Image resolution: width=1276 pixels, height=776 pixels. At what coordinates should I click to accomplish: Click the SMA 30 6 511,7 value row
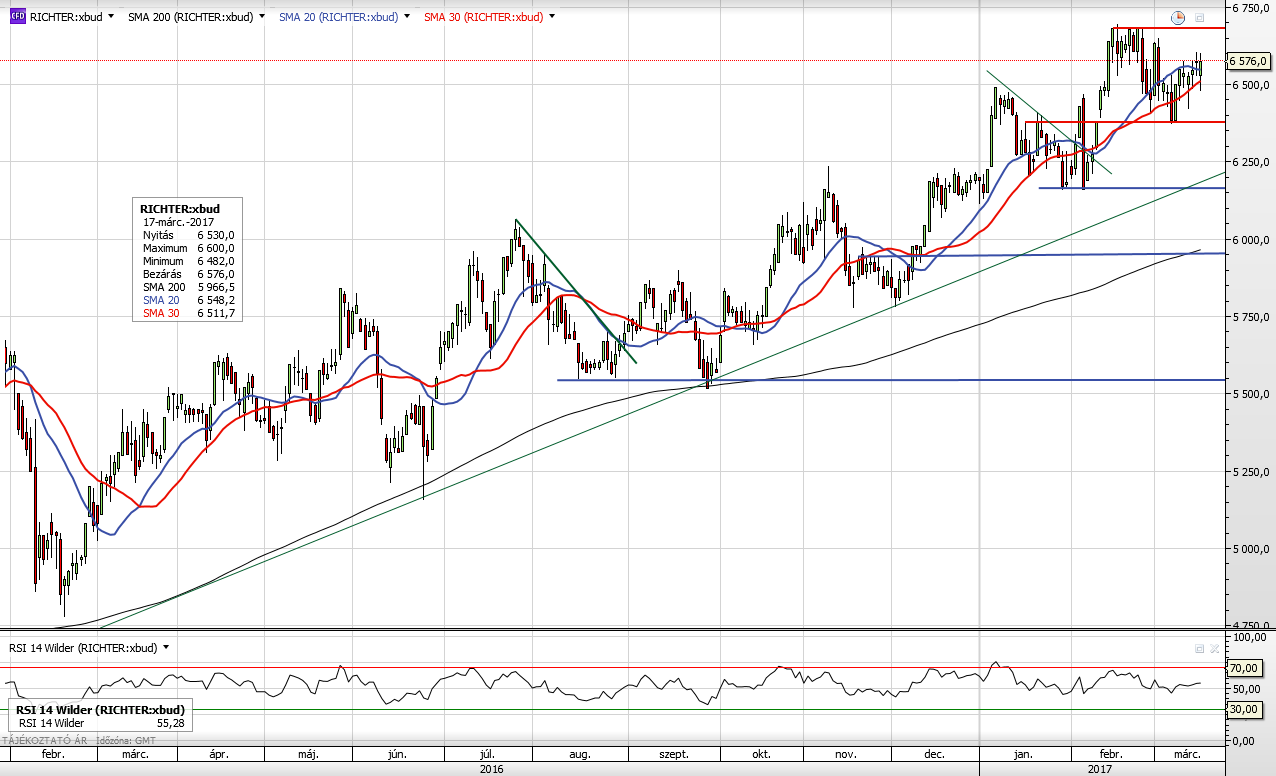pyautogui.click(x=188, y=313)
